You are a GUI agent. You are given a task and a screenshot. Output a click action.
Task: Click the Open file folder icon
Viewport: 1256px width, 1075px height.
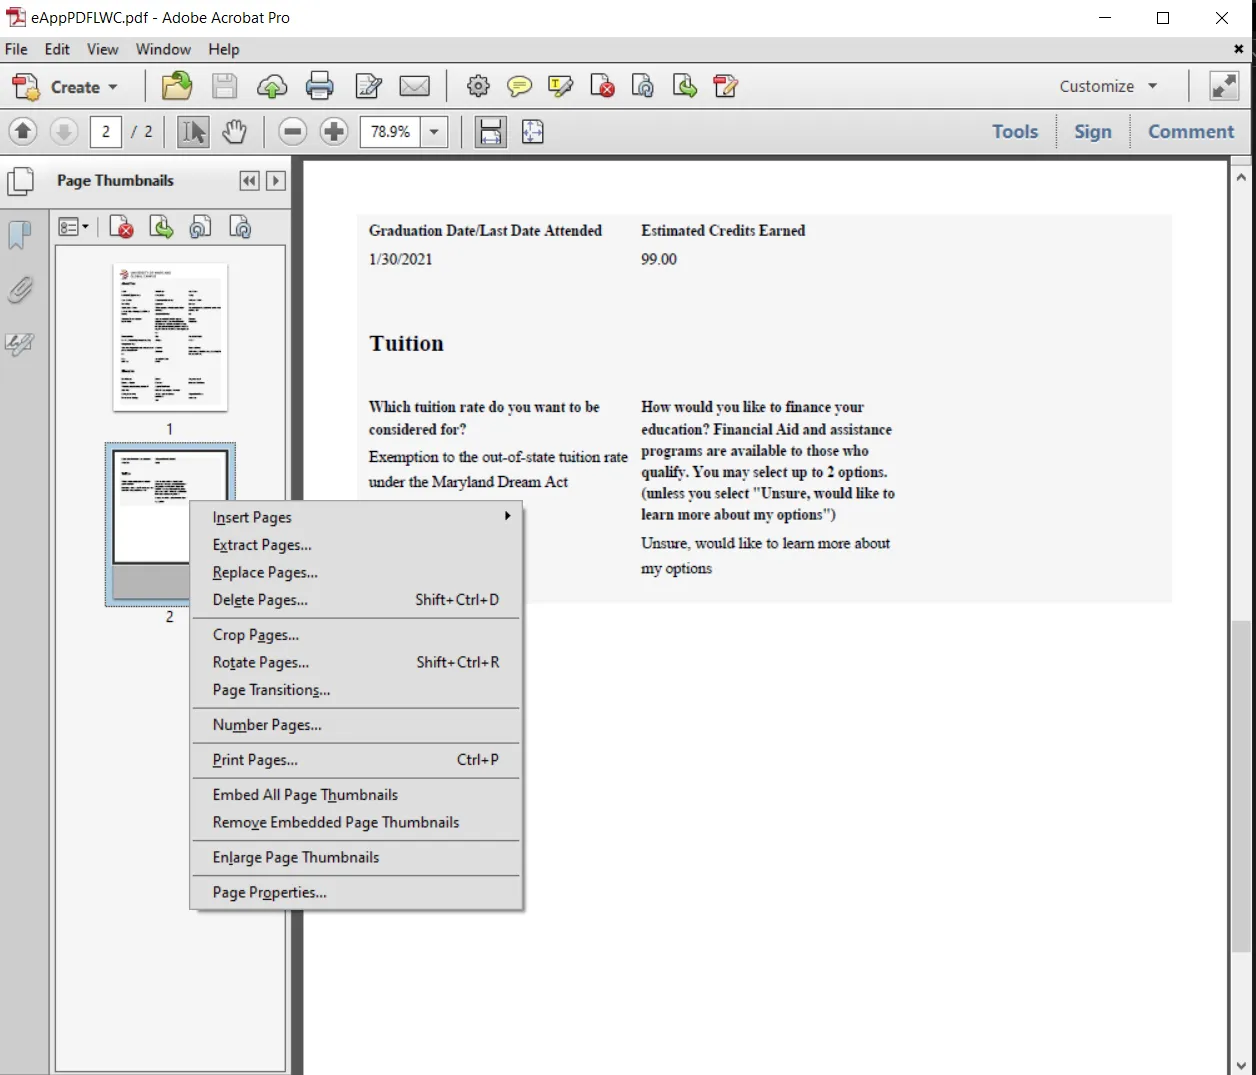tap(177, 86)
